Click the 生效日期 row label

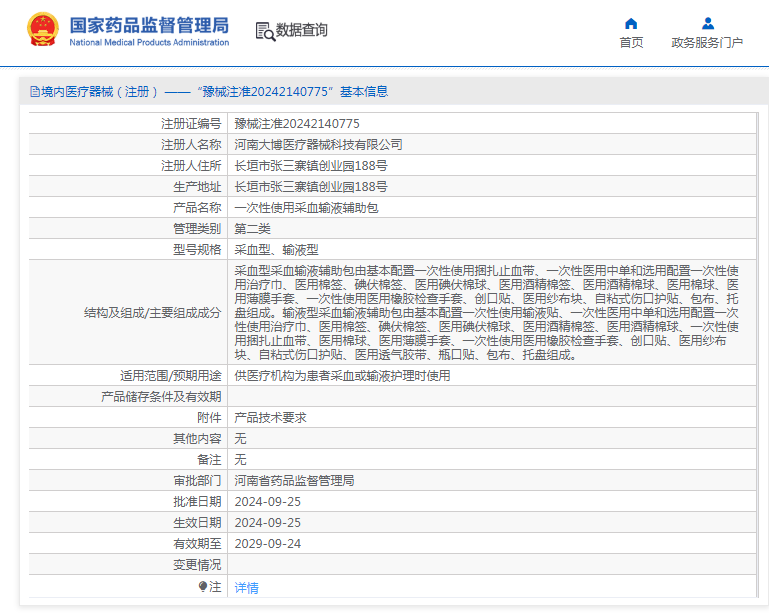coord(197,523)
